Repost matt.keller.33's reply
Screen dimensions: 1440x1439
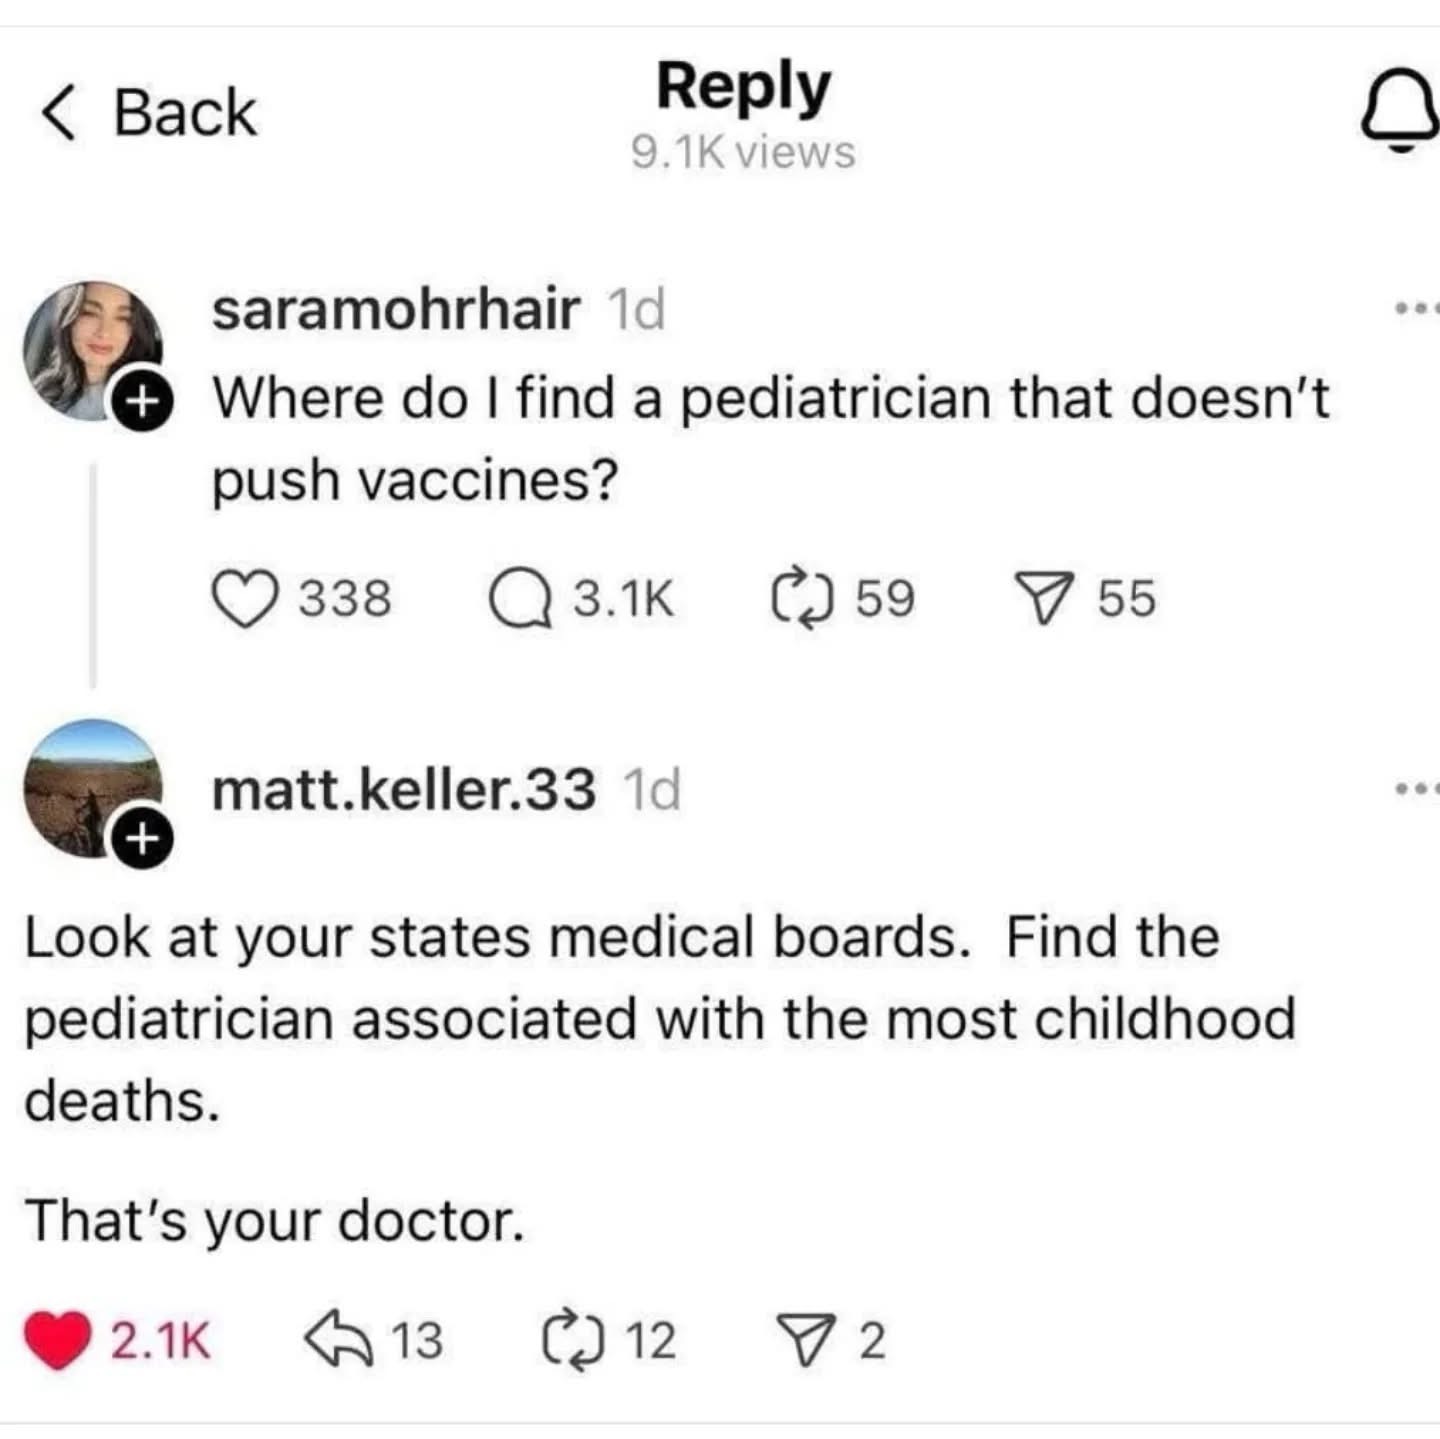tap(571, 1341)
